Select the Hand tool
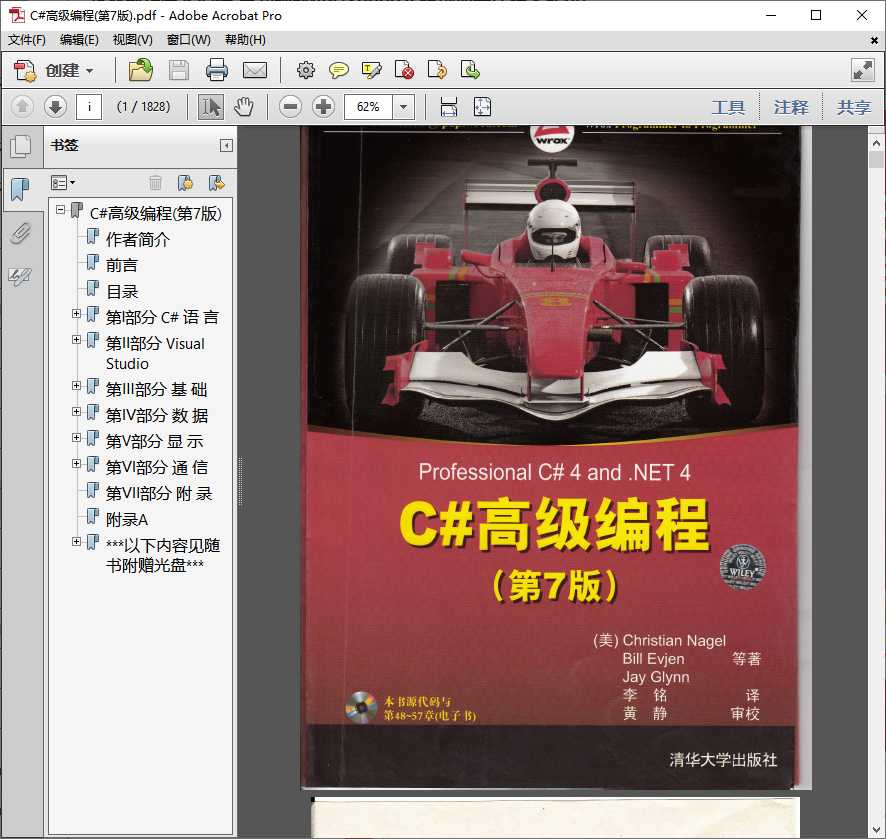The height and width of the screenshot is (839, 886). (x=243, y=107)
